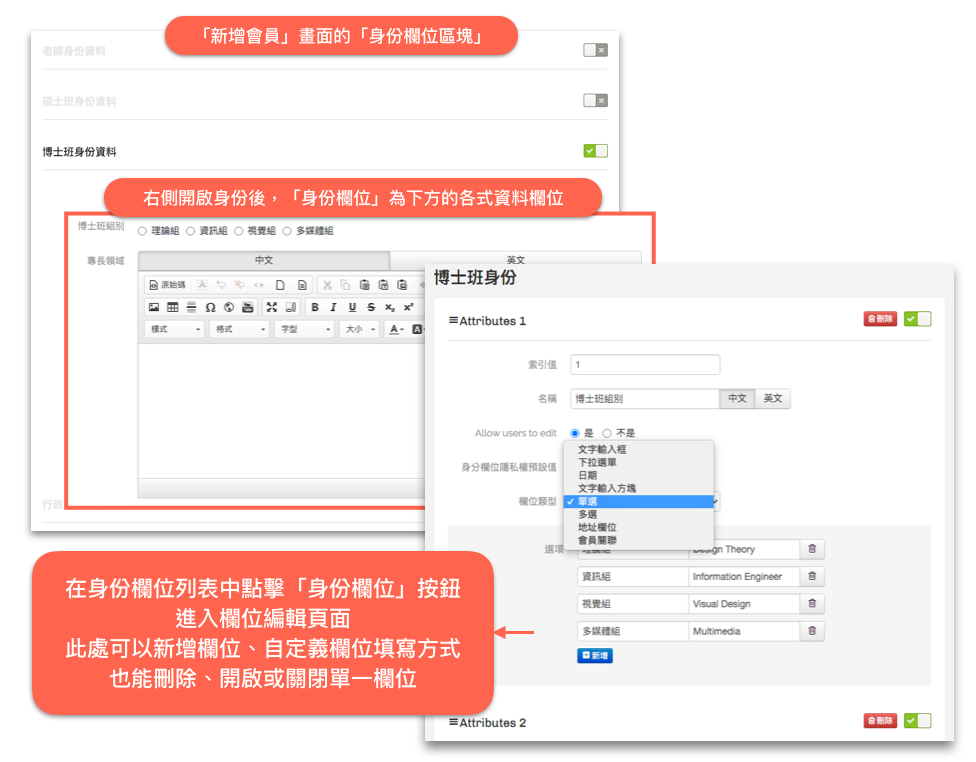Click the maximize editor icon
This screenshot has width=976, height=762.
point(271,307)
